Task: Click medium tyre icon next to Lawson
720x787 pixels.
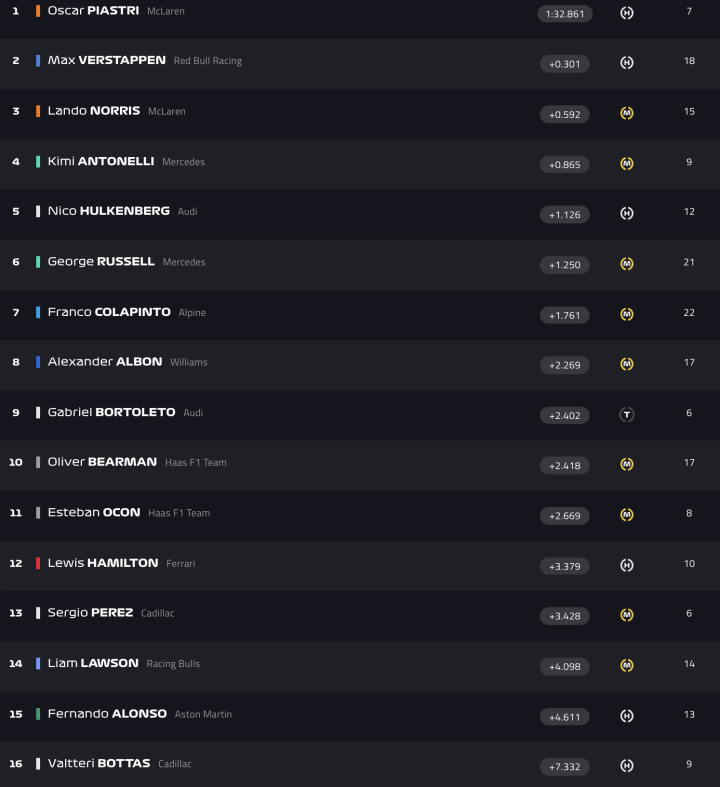Action: (626, 665)
